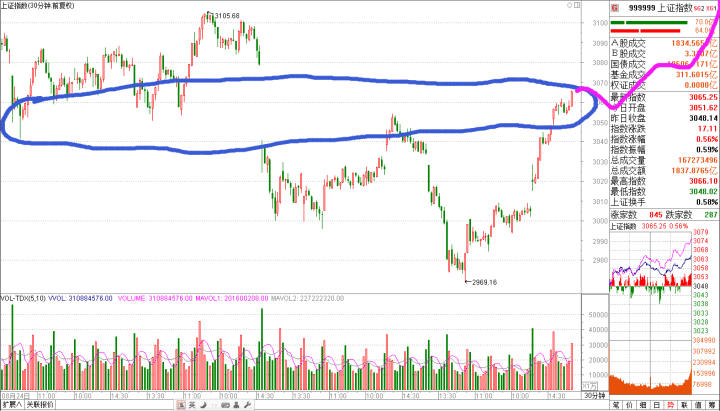Open the 30分钟 period selector at bottom right
Image resolution: width=720 pixels, height=411 pixels.
tap(592, 397)
